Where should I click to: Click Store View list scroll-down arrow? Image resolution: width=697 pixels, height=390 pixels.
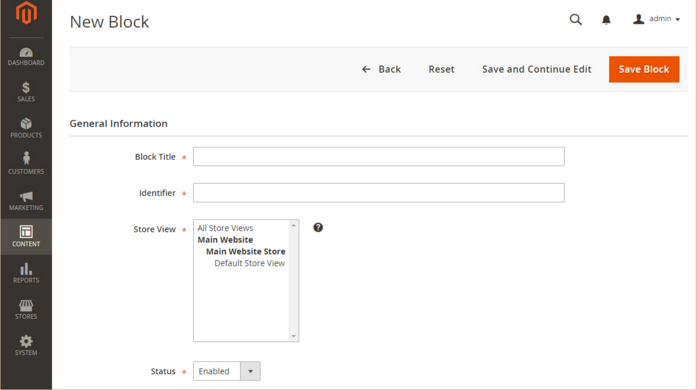point(293,336)
